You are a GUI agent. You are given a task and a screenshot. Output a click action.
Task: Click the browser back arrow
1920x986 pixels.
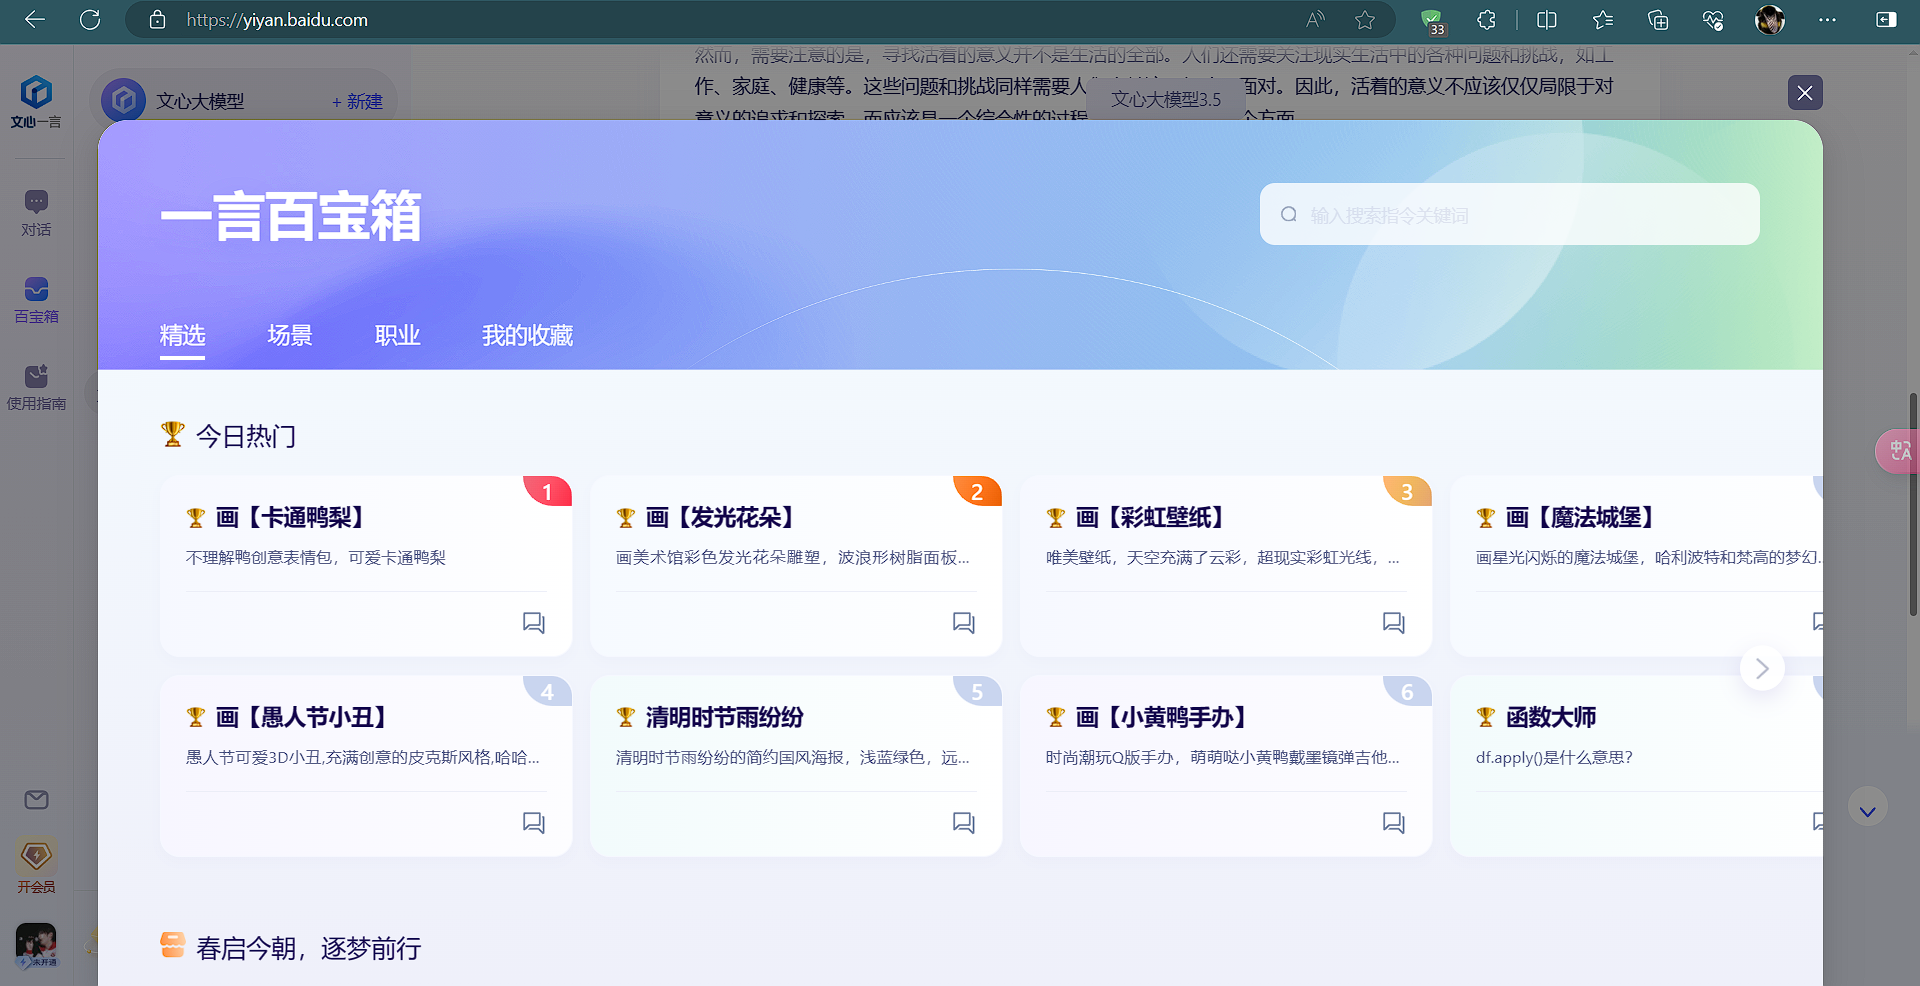pos(35,20)
